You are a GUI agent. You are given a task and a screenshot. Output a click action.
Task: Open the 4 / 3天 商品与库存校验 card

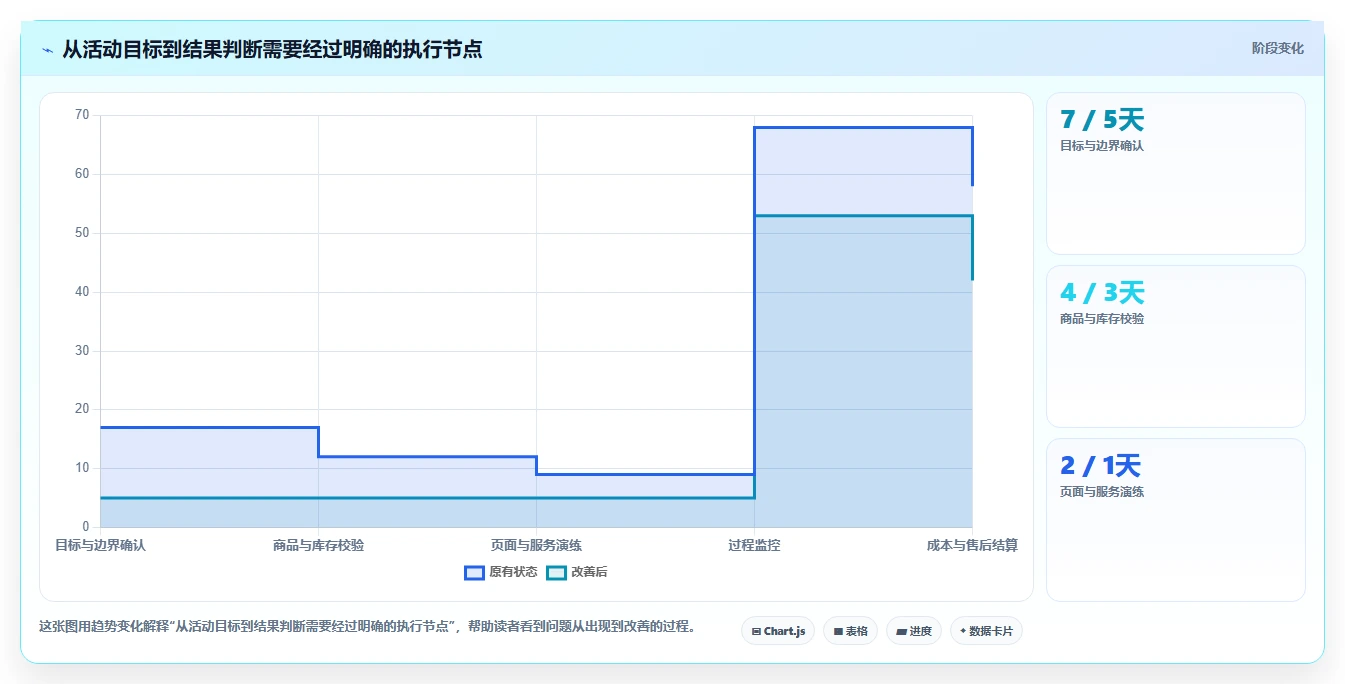pos(1176,347)
